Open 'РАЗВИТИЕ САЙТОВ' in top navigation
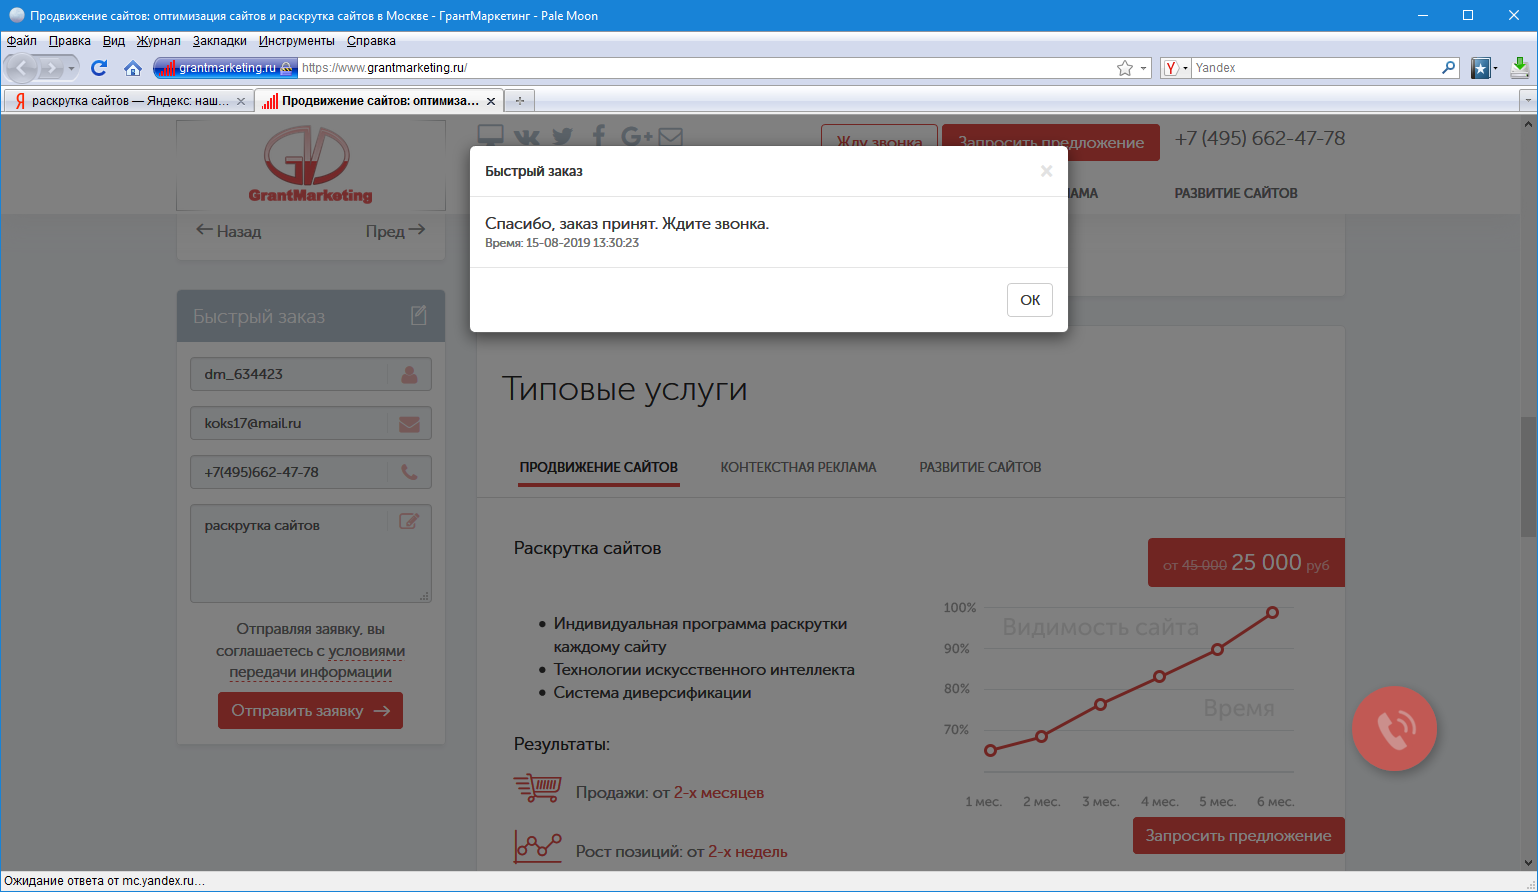Image resolution: width=1538 pixels, height=892 pixels. pyautogui.click(x=1236, y=193)
